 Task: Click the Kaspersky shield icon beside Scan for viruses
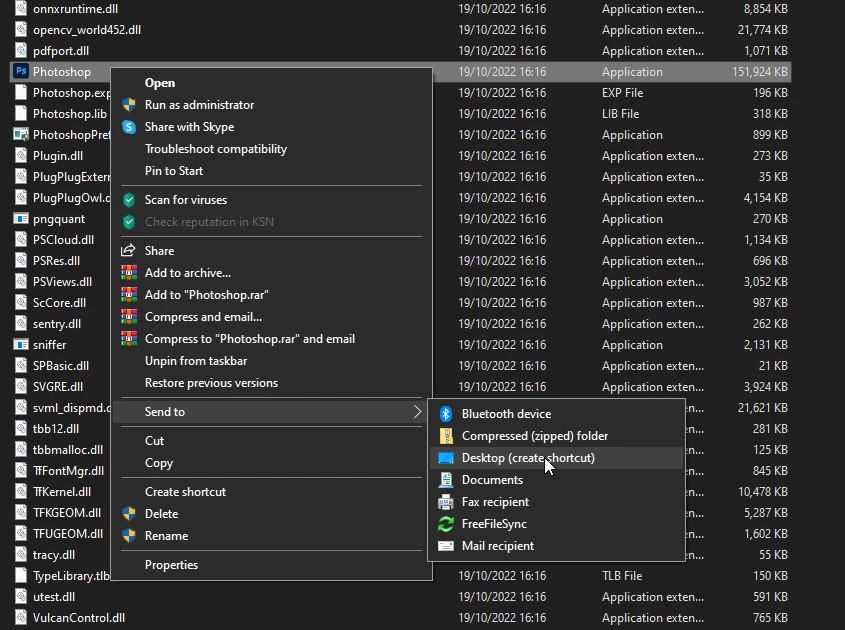[129, 200]
